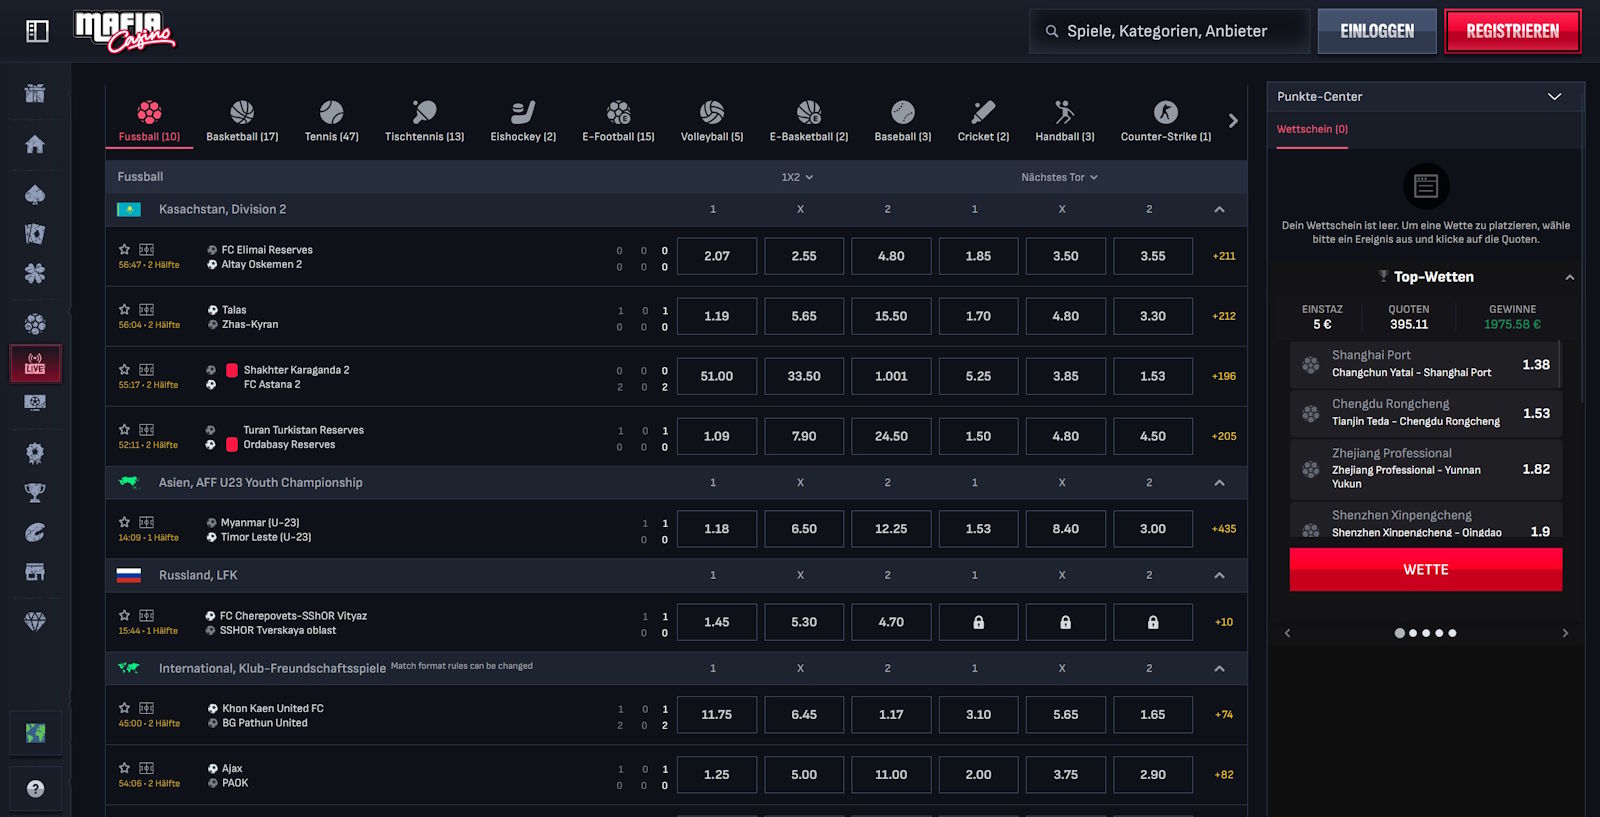Select the Basketball (17) tab
Screen dimensions: 1600x817
pyautogui.click(x=242, y=122)
